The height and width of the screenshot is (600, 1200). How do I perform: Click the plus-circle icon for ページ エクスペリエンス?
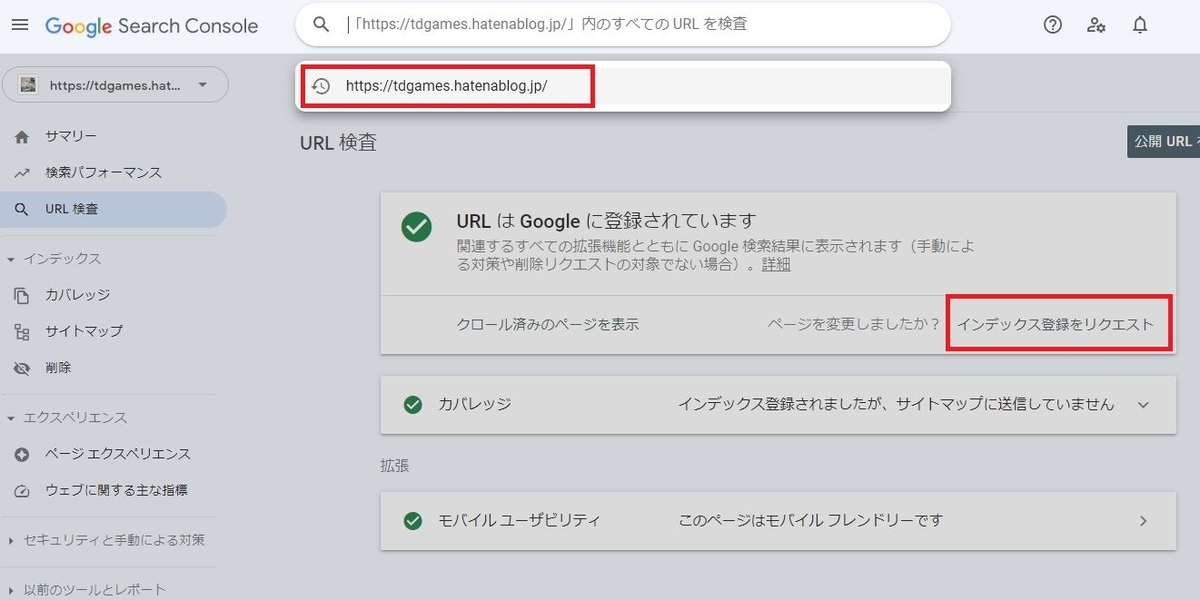click(22, 454)
